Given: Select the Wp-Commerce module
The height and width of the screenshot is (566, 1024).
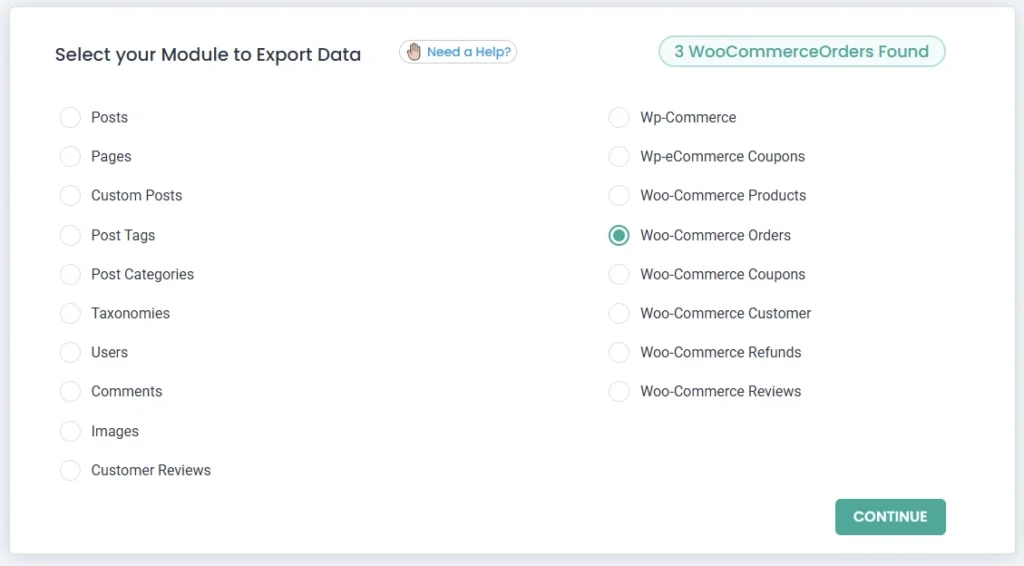Looking at the screenshot, I should click(x=619, y=118).
